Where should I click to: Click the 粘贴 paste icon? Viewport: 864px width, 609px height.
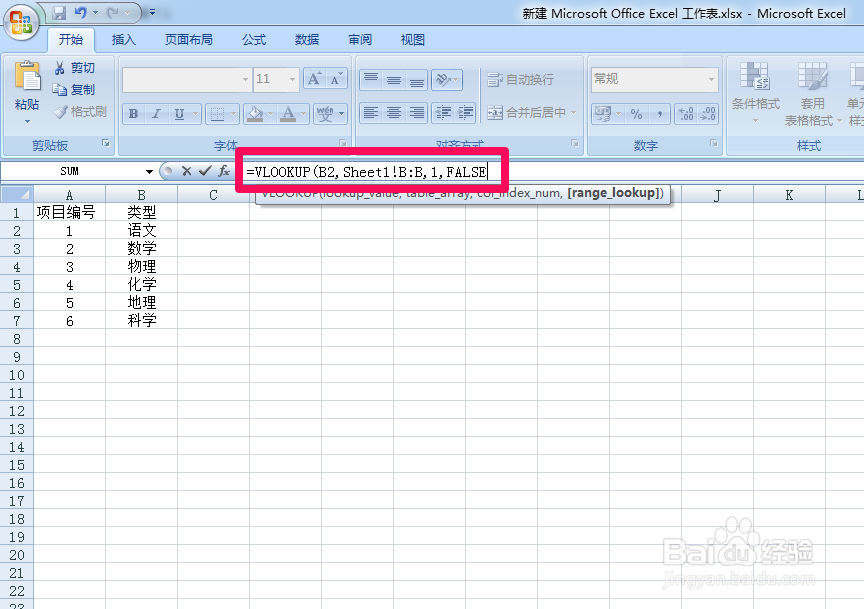(x=27, y=76)
